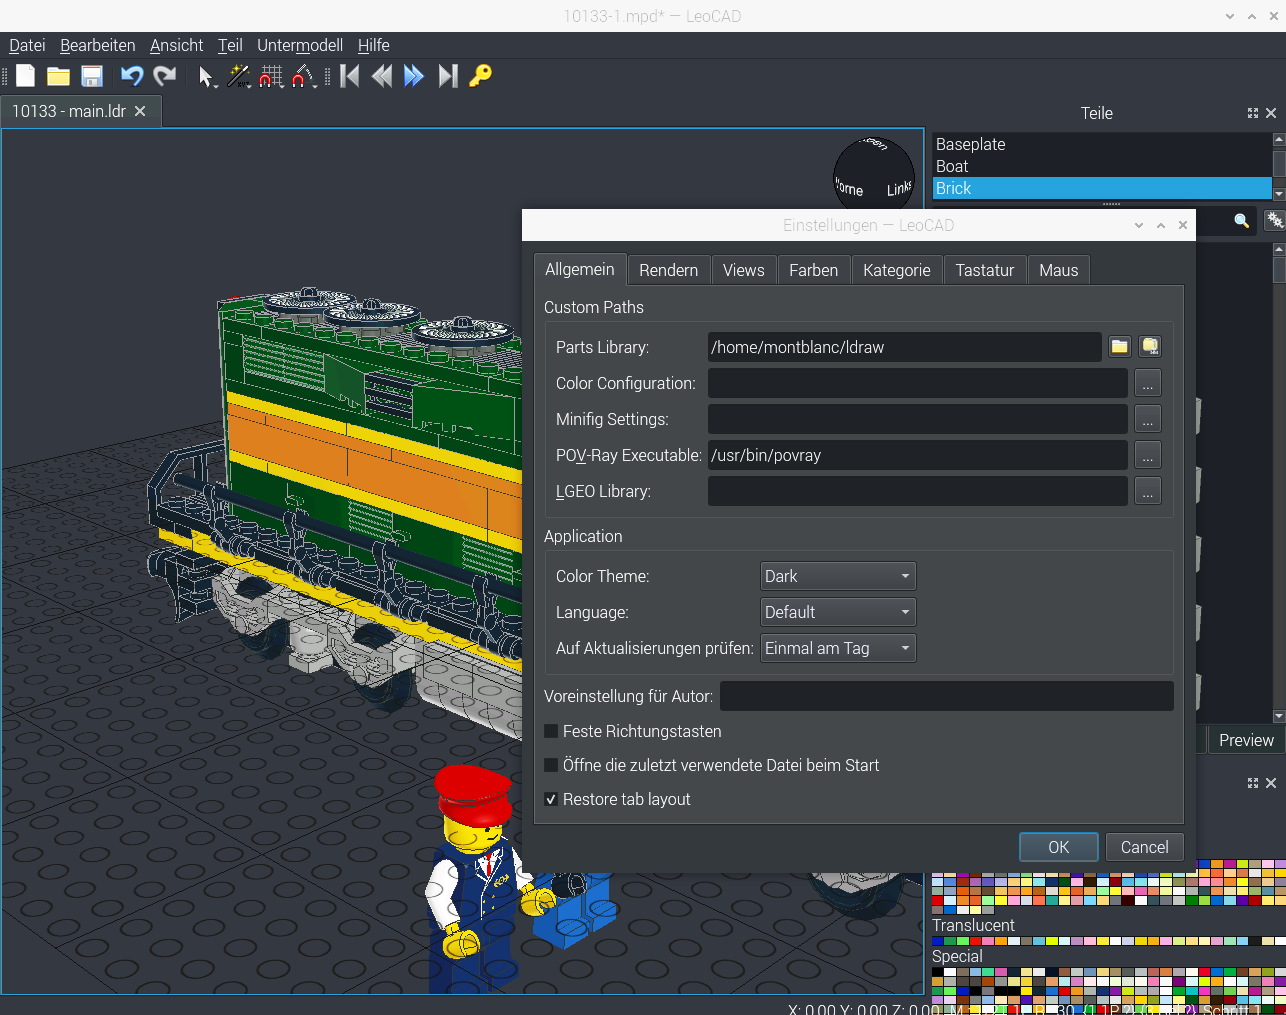Uncheck Restore tab layout
The image size is (1286, 1015).
coord(551,800)
